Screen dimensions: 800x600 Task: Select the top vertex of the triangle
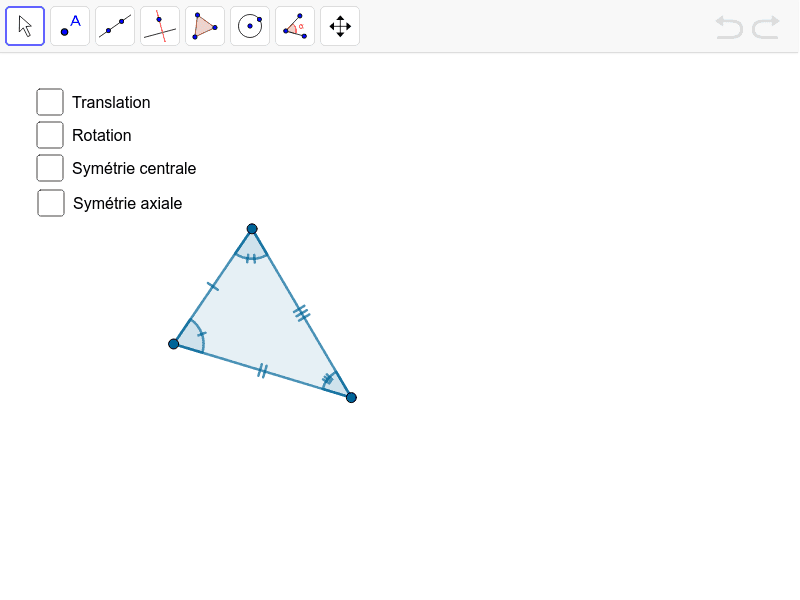click(x=252, y=229)
